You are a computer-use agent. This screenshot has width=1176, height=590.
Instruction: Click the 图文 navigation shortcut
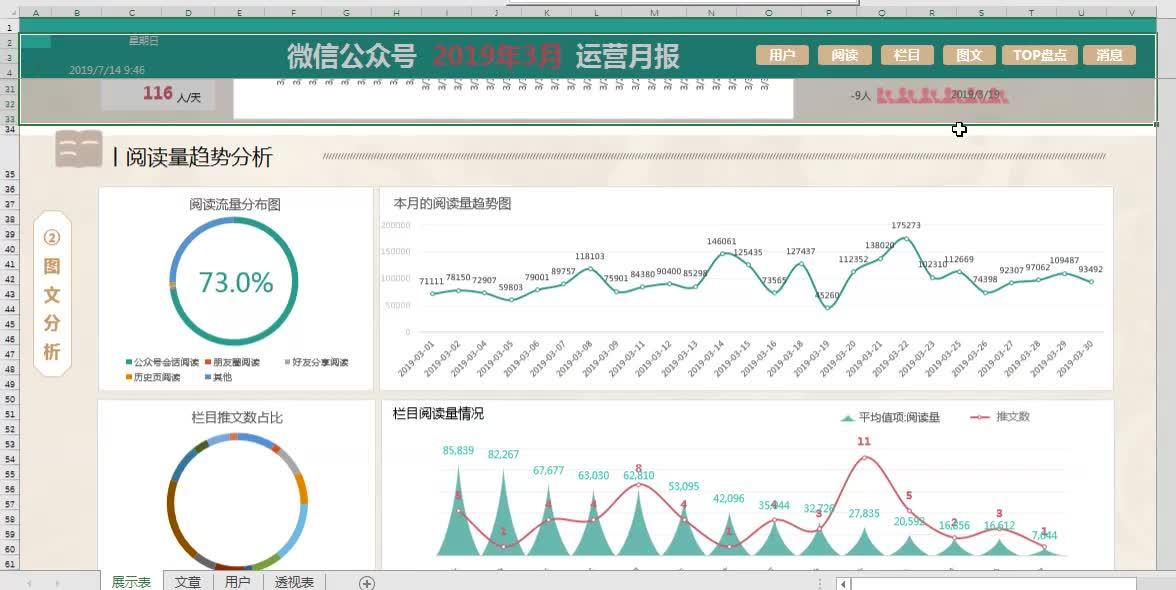[969, 55]
